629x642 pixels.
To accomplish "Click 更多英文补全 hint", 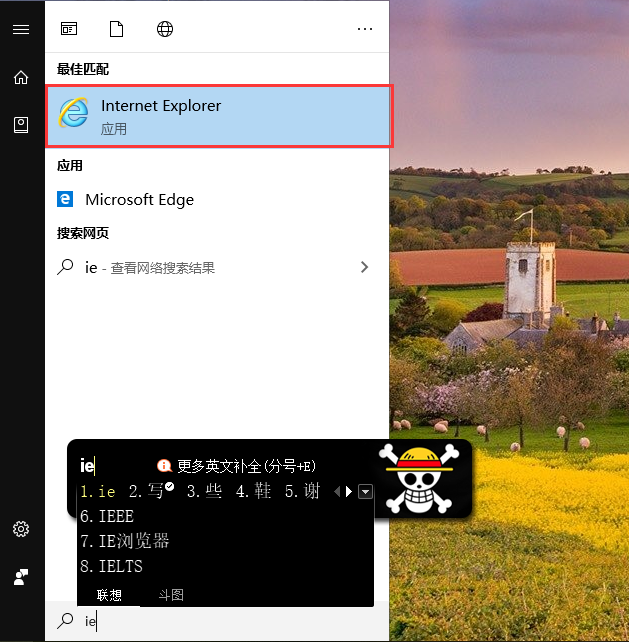I will [247, 466].
